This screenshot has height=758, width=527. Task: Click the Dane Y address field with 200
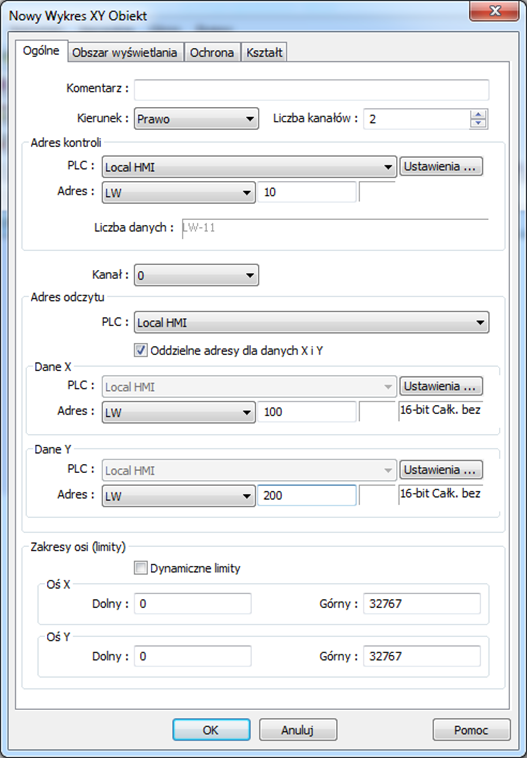tap(307, 496)
